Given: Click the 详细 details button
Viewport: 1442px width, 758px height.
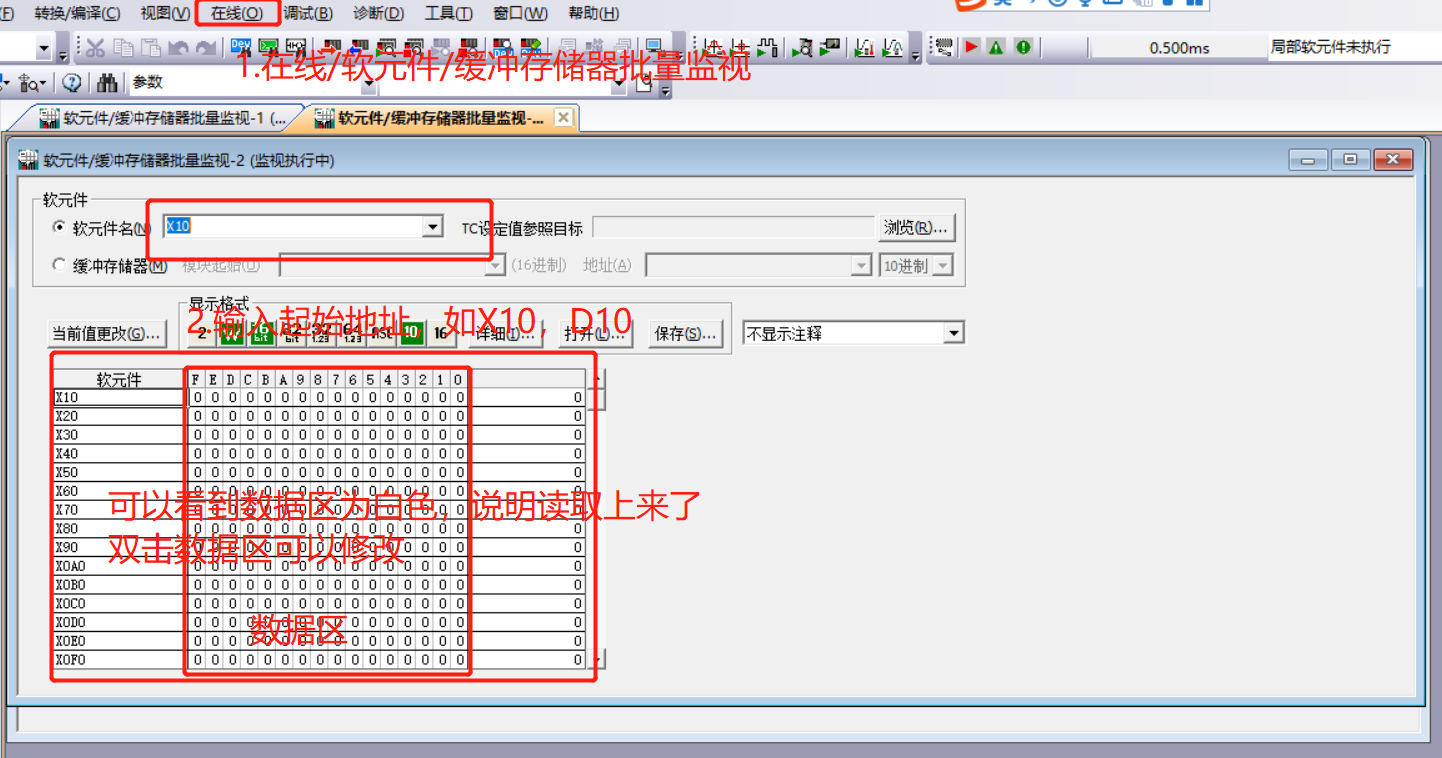Looking at the screenshot, I should point(506,334).
